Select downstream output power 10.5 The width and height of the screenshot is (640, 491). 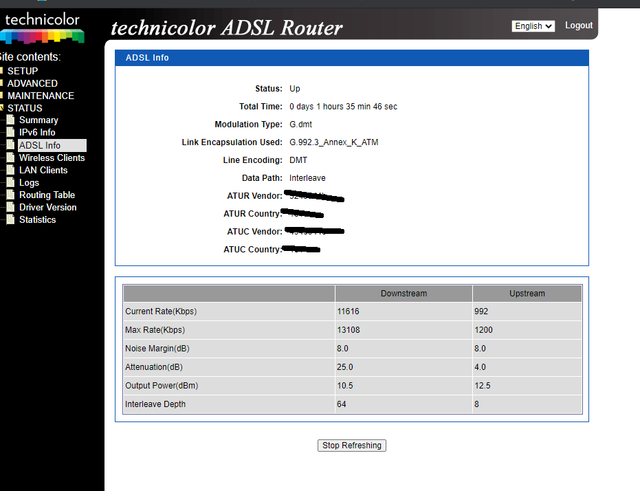(345, 386)
